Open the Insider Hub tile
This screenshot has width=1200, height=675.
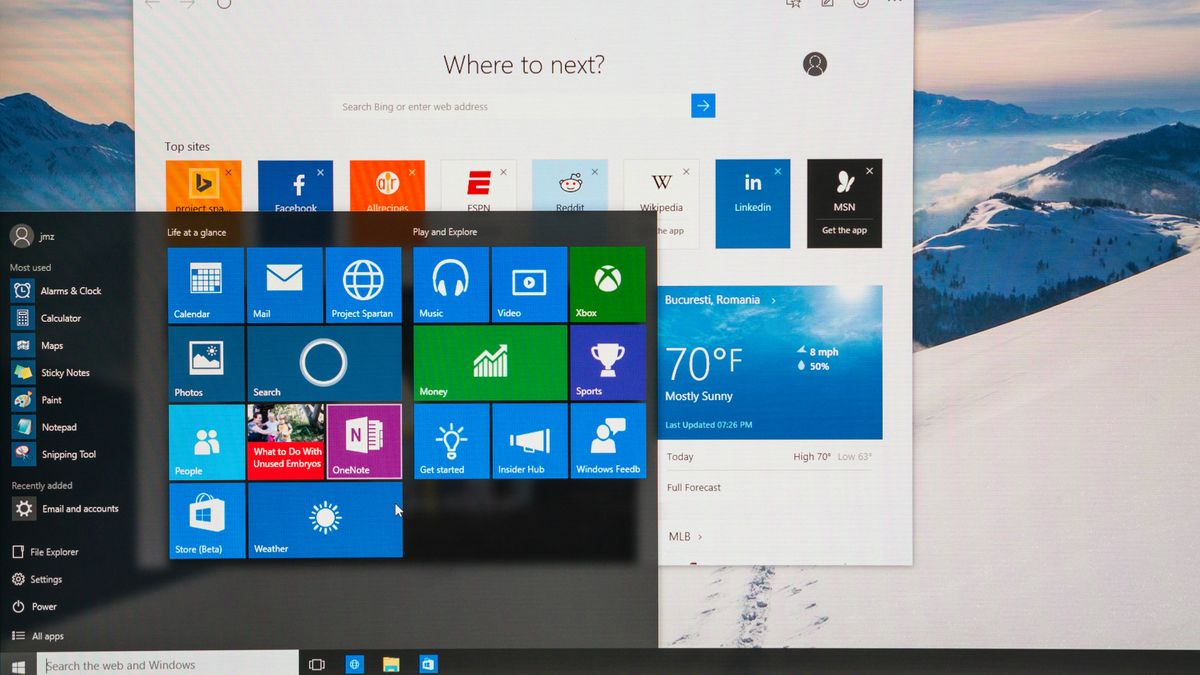click(x=529, y=441)
